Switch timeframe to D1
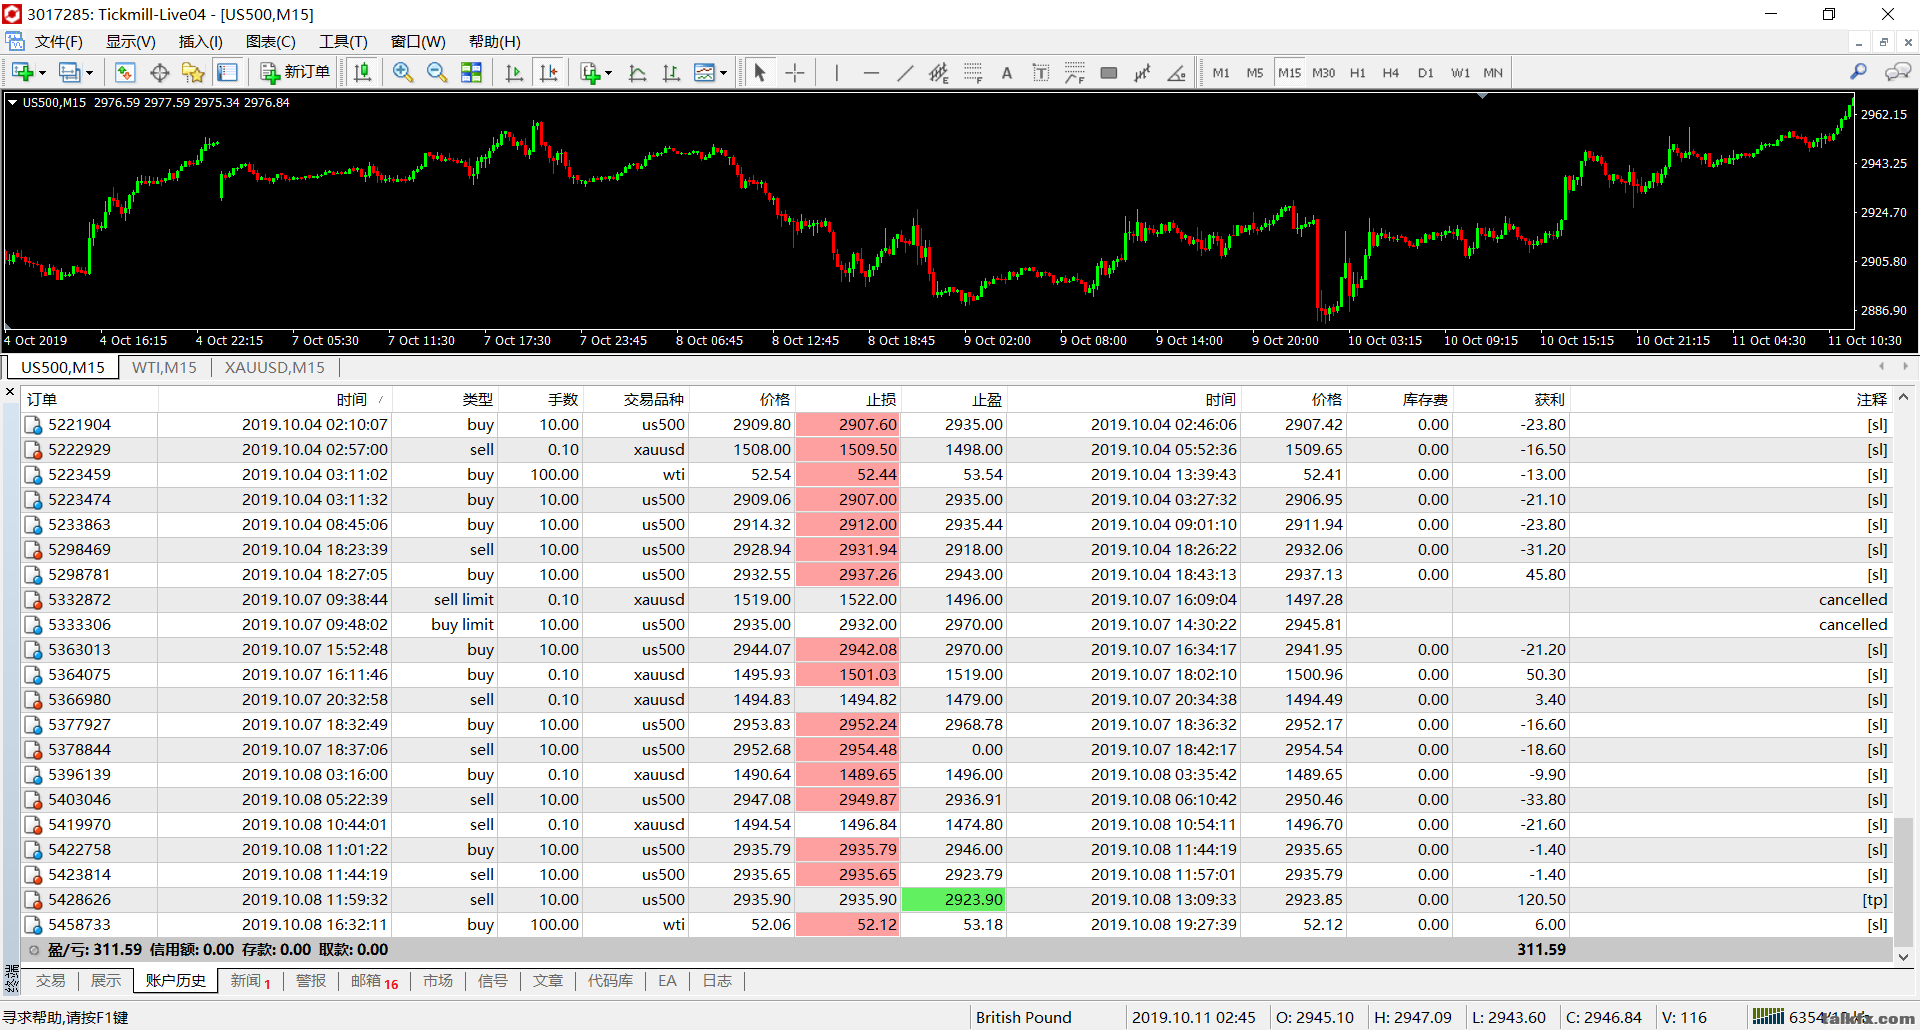The width and height of the screenshot is (1920, 1030). (1426, 72)
